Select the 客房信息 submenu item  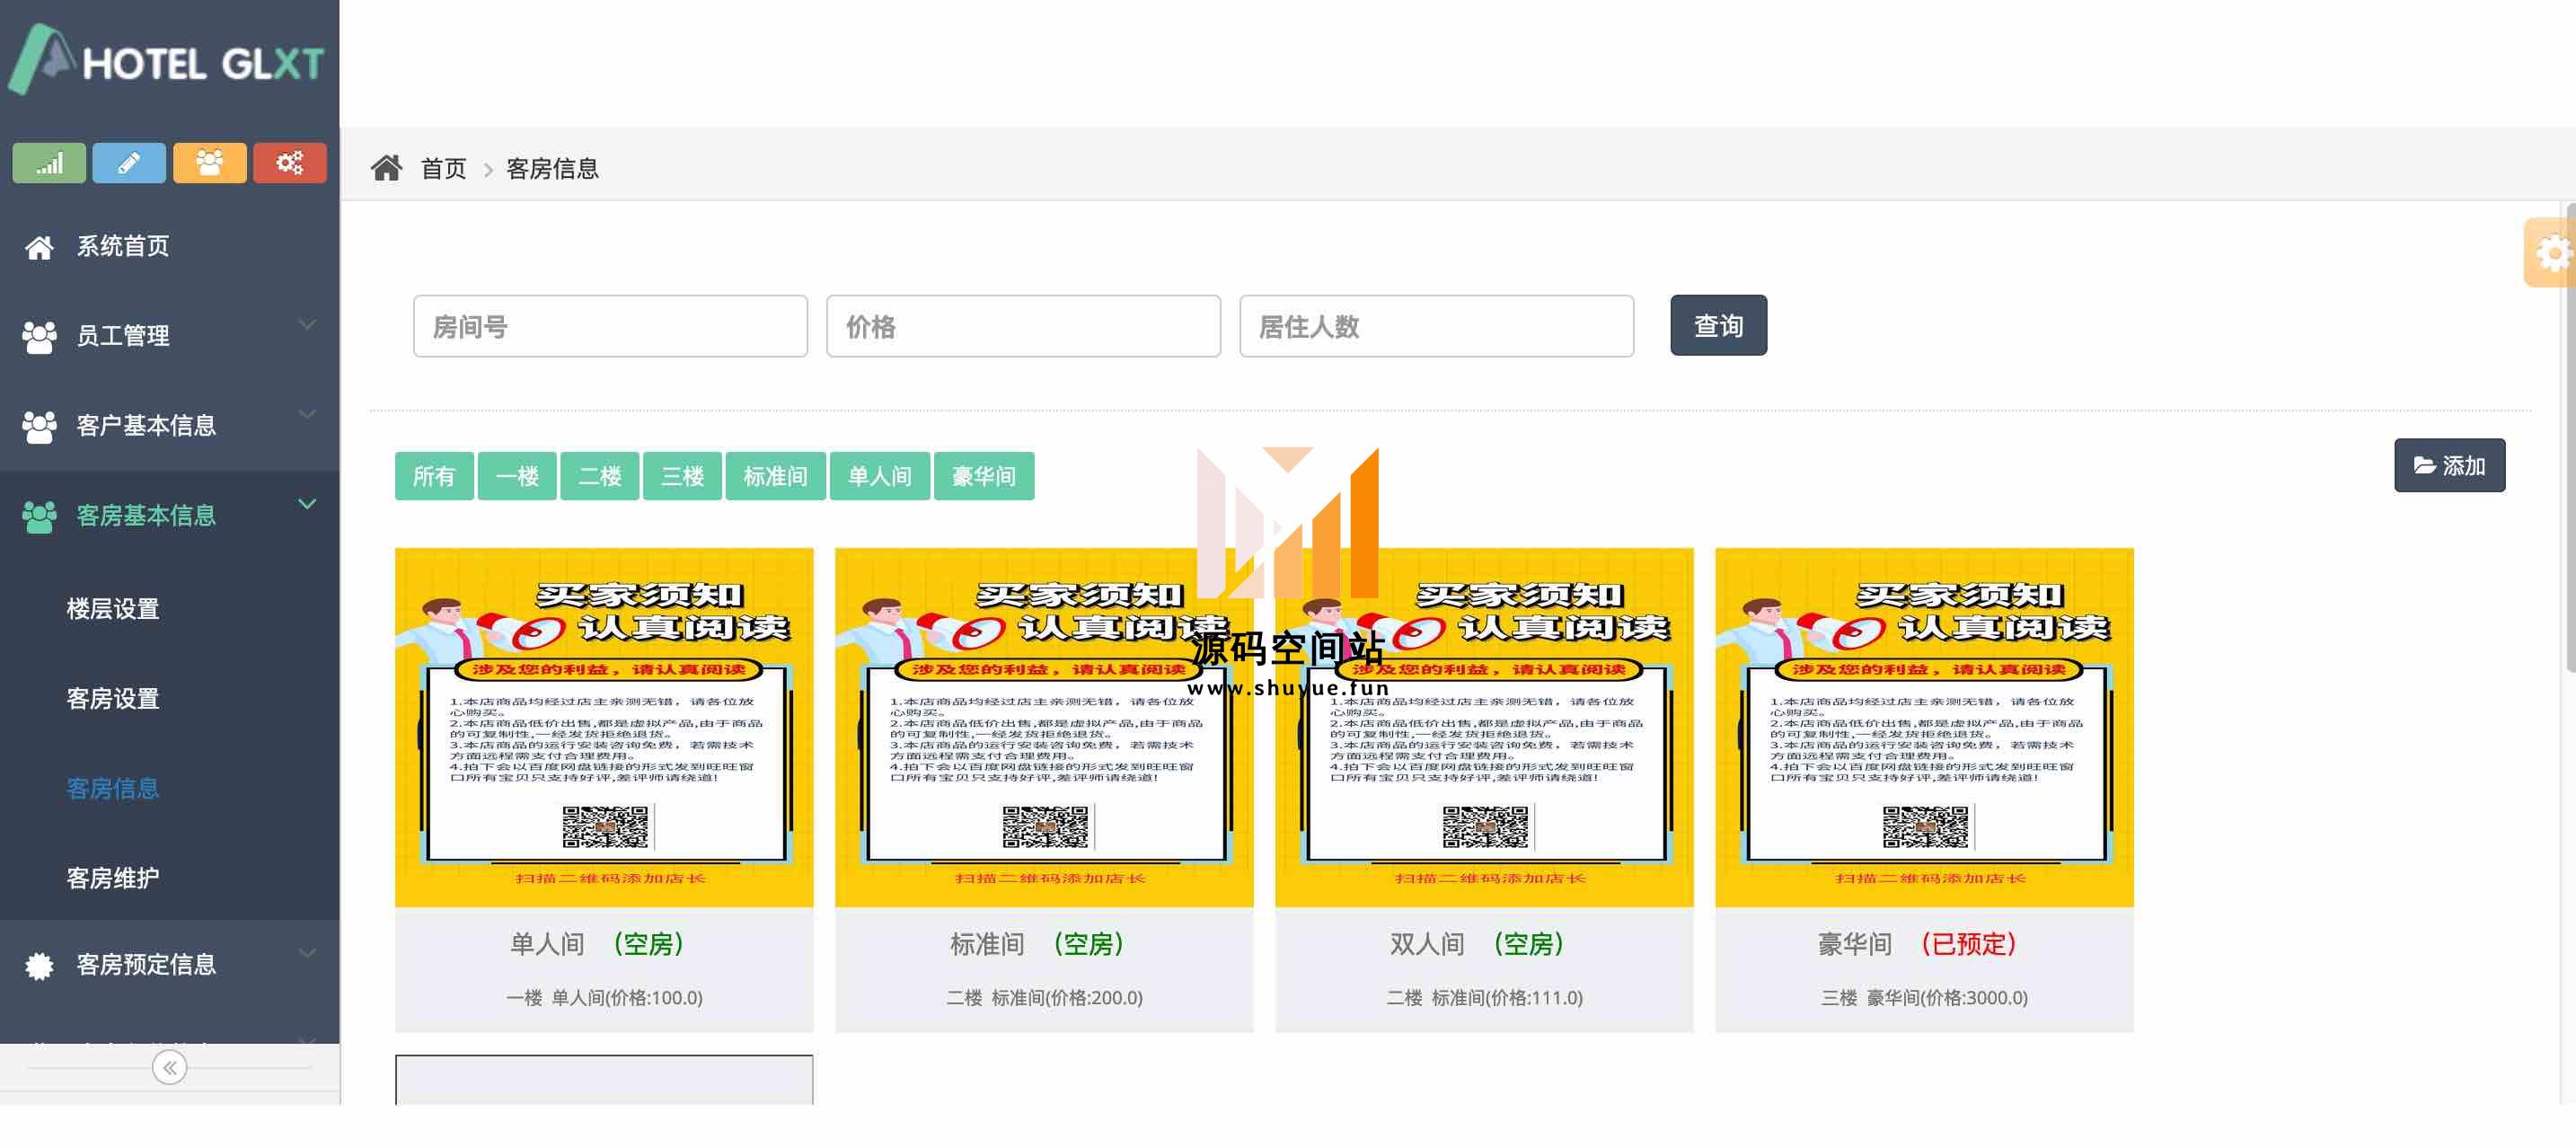(x=113, y=789)
